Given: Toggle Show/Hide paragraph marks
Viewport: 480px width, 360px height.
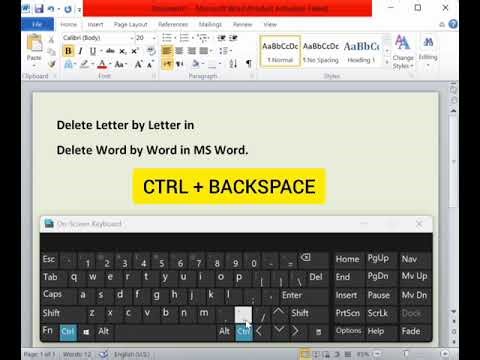Looking at the screenshot, I should 249,63.
